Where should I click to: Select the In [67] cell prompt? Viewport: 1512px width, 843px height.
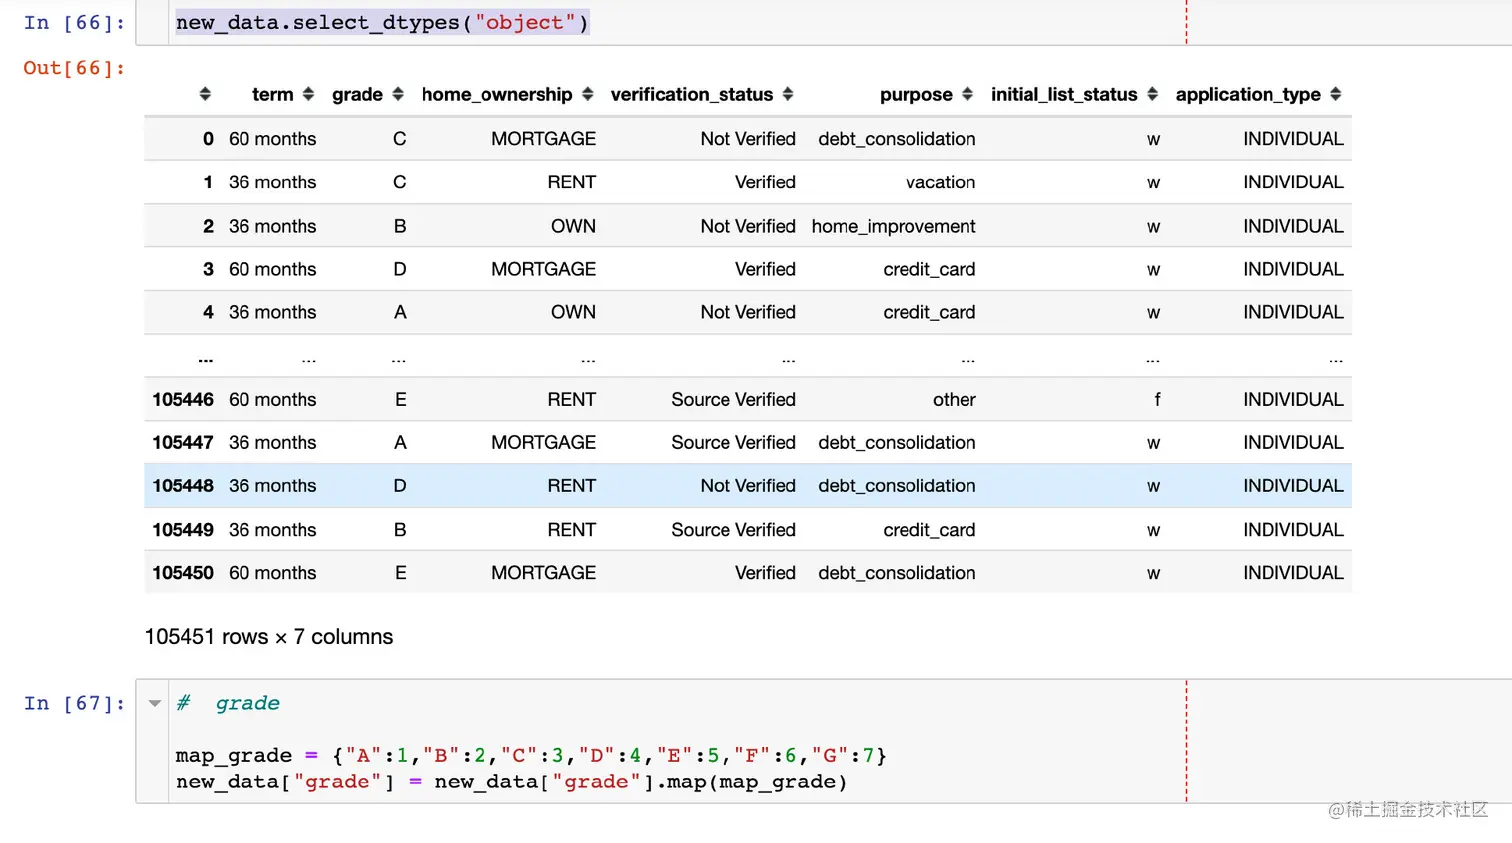tap(74, 703)
